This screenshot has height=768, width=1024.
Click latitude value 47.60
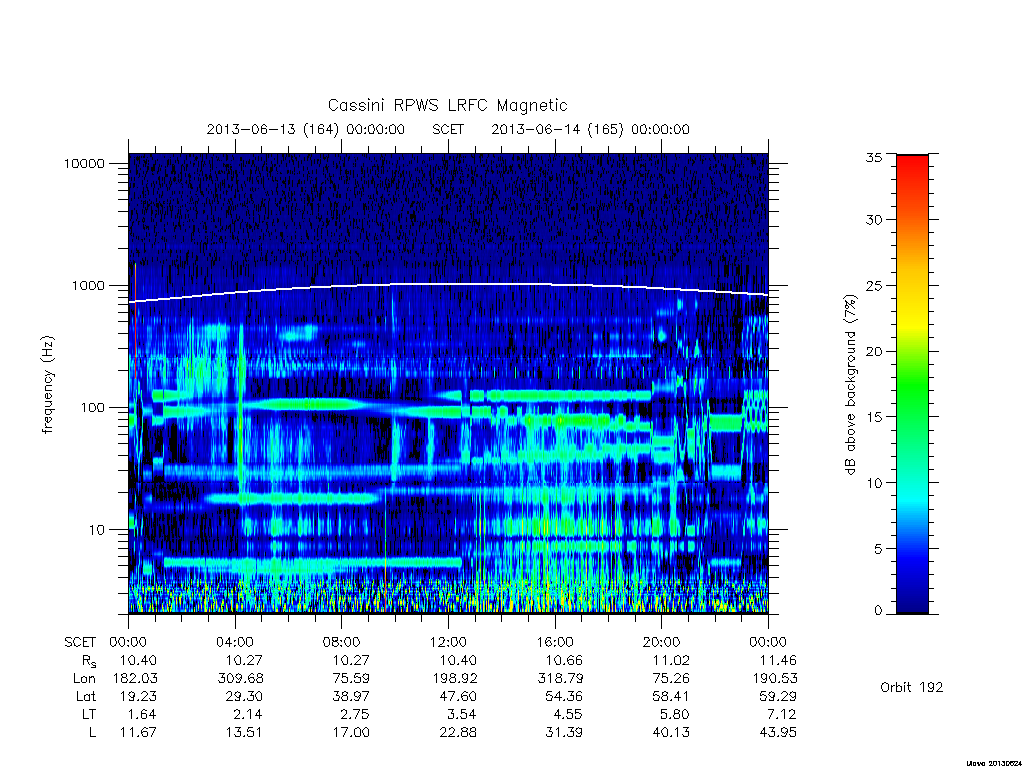click(x=458, y=696)
